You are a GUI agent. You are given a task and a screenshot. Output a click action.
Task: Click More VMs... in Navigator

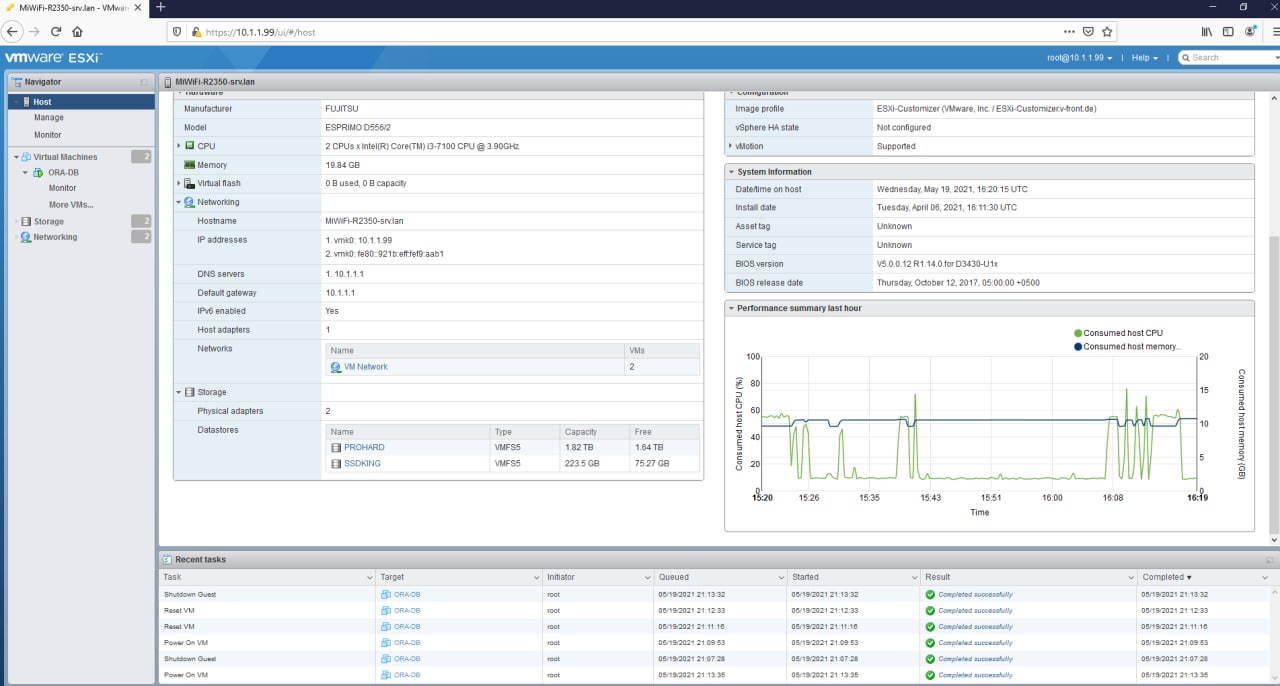point(71,205)
